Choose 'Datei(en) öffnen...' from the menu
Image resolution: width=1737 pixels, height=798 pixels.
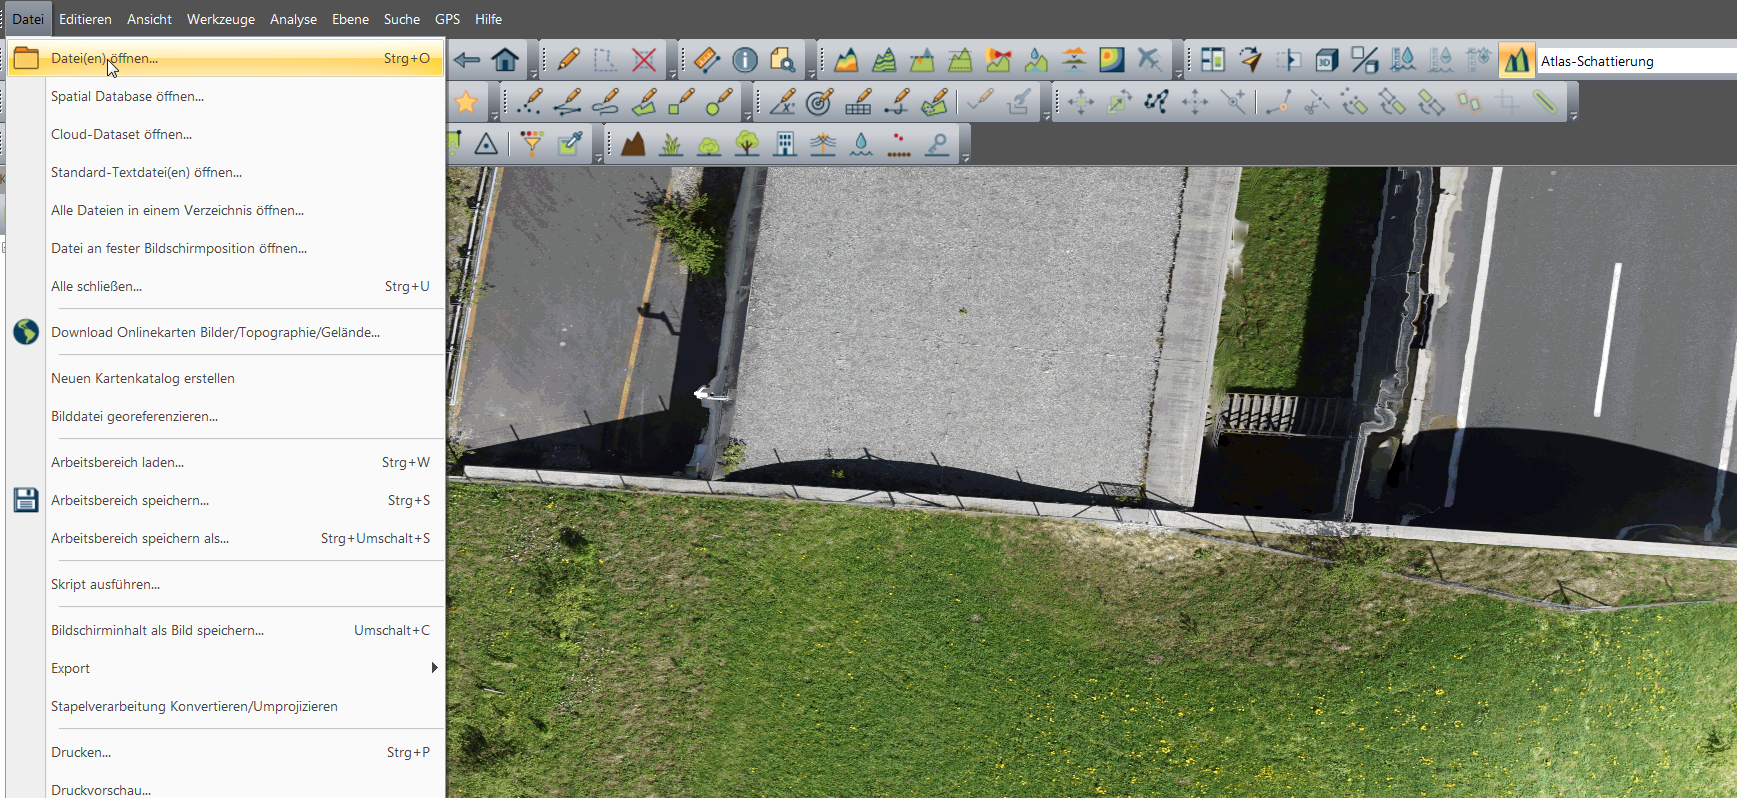[x=226, y=58]
